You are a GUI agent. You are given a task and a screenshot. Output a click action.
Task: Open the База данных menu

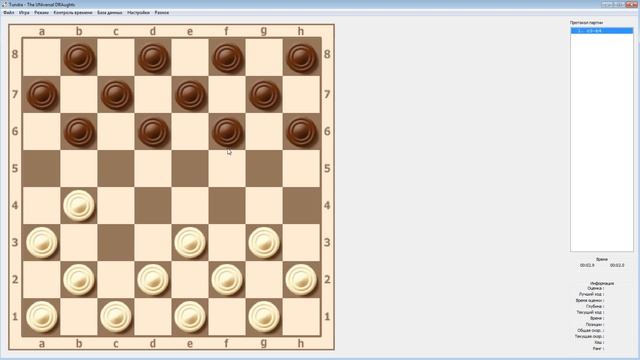click(x=109, y=13)
